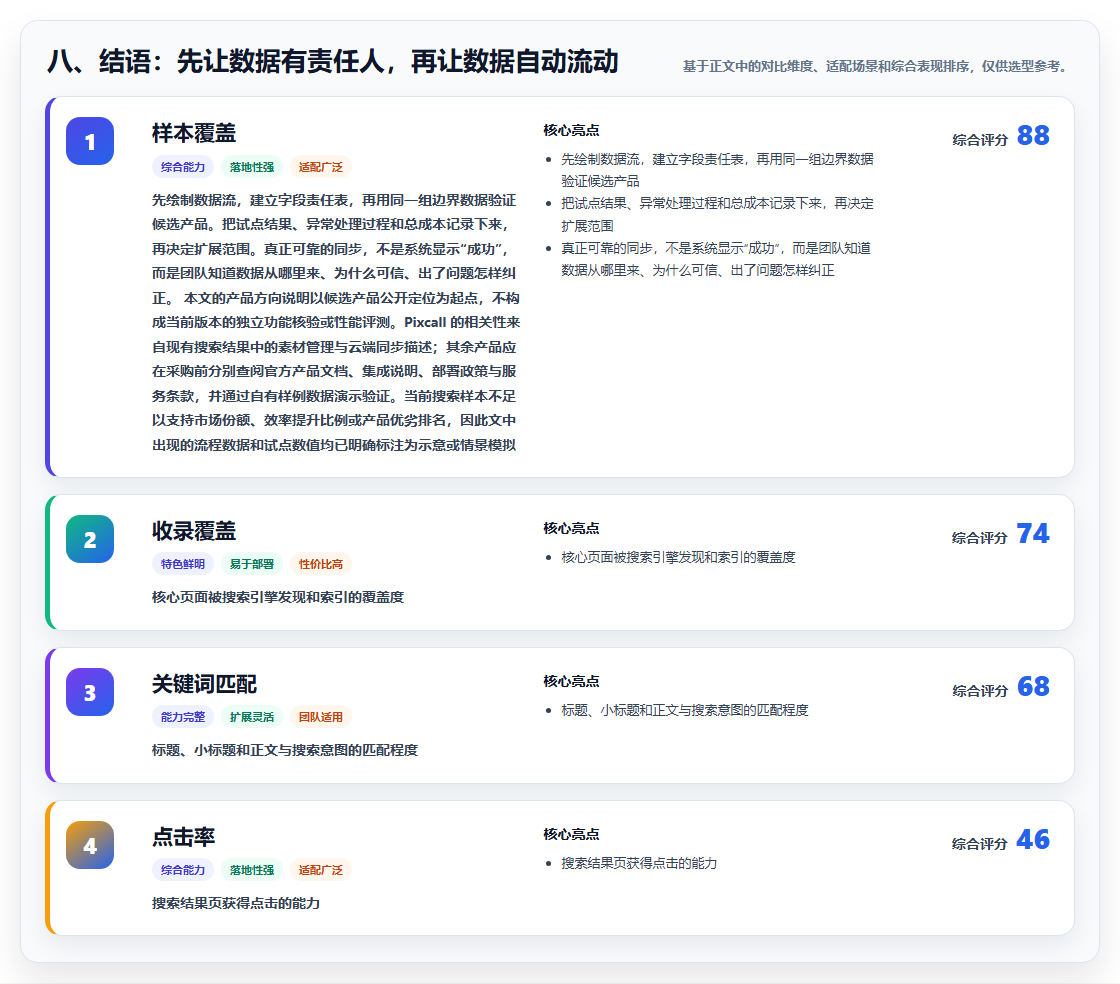This screenshot has height=984, width=1120.
Task: Open the 收录覆盖 card title
Action: pyautogui.click(x=194, y=531)
